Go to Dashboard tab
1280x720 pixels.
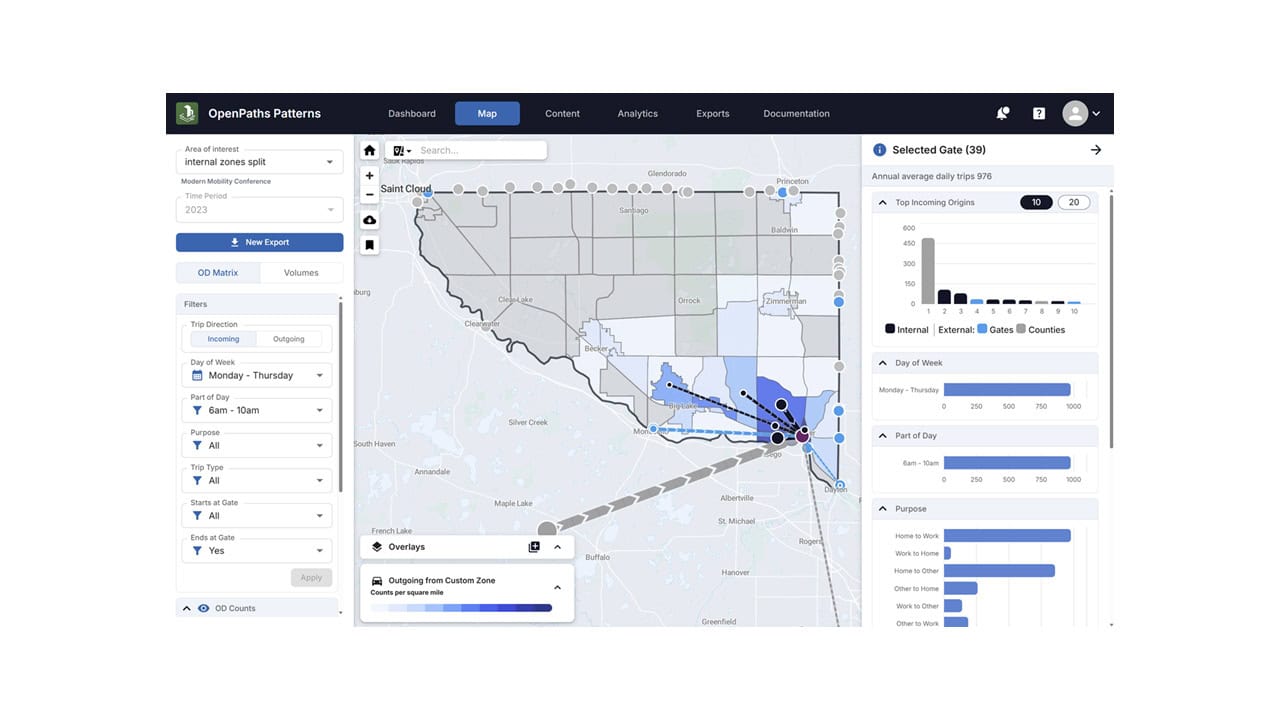coord(412,113)
